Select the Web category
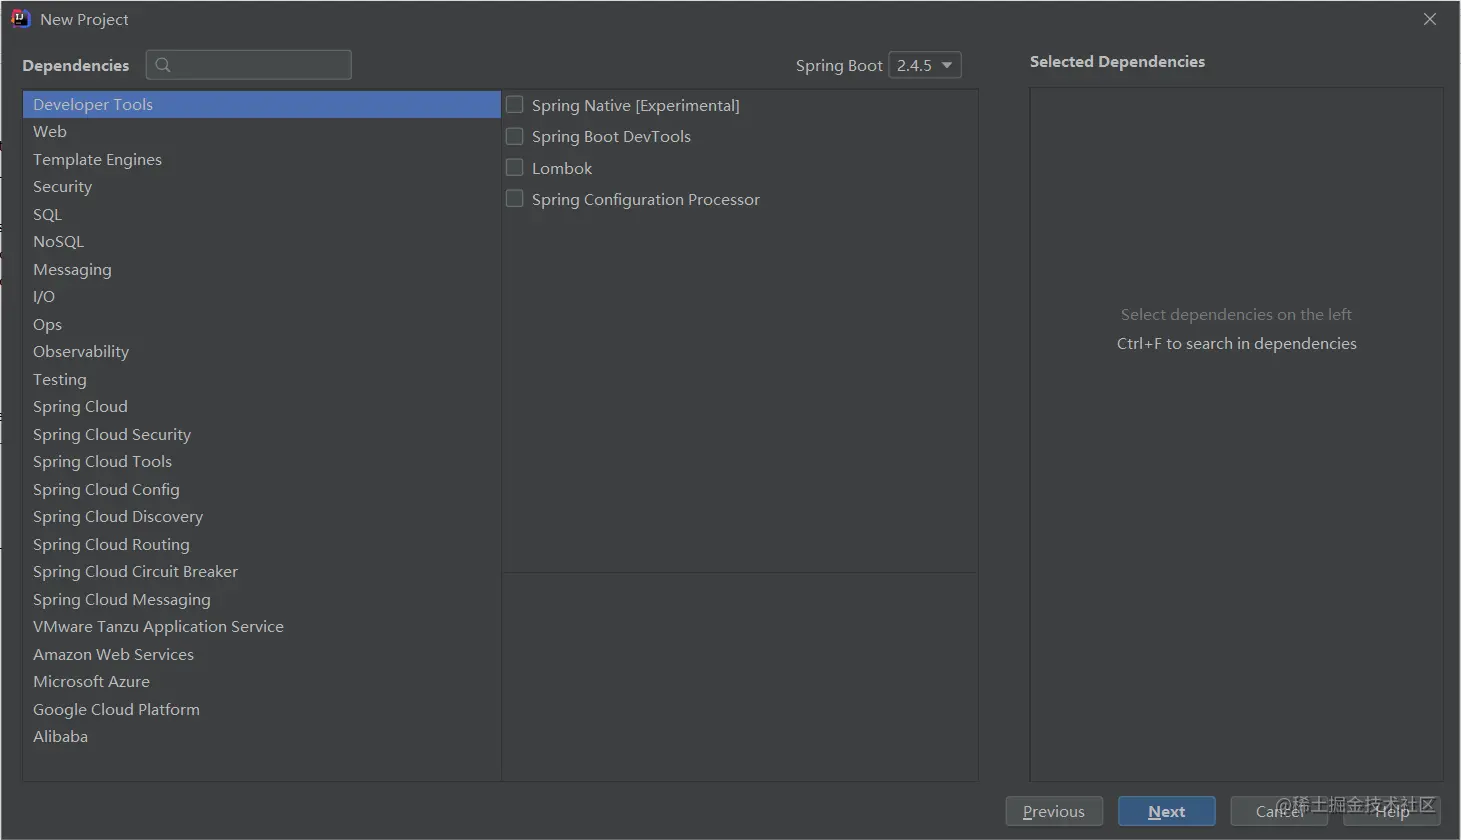Screen dimensions: 1461x840 click(x=262, y=132)
